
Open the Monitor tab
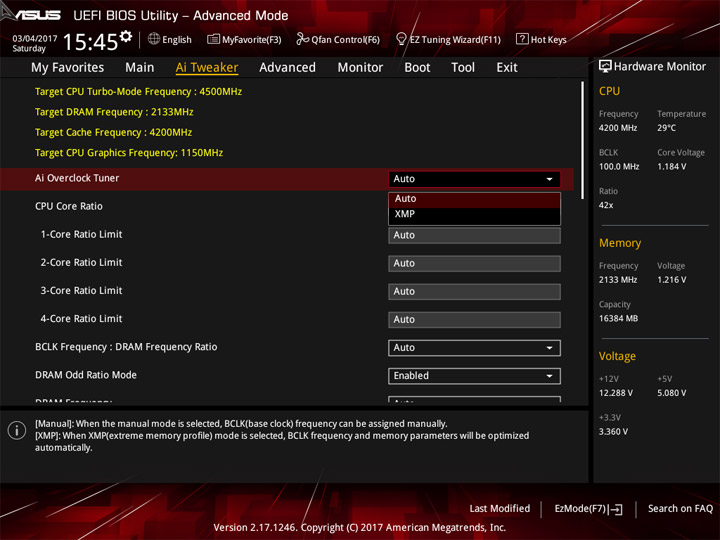(x=360, y=68)
